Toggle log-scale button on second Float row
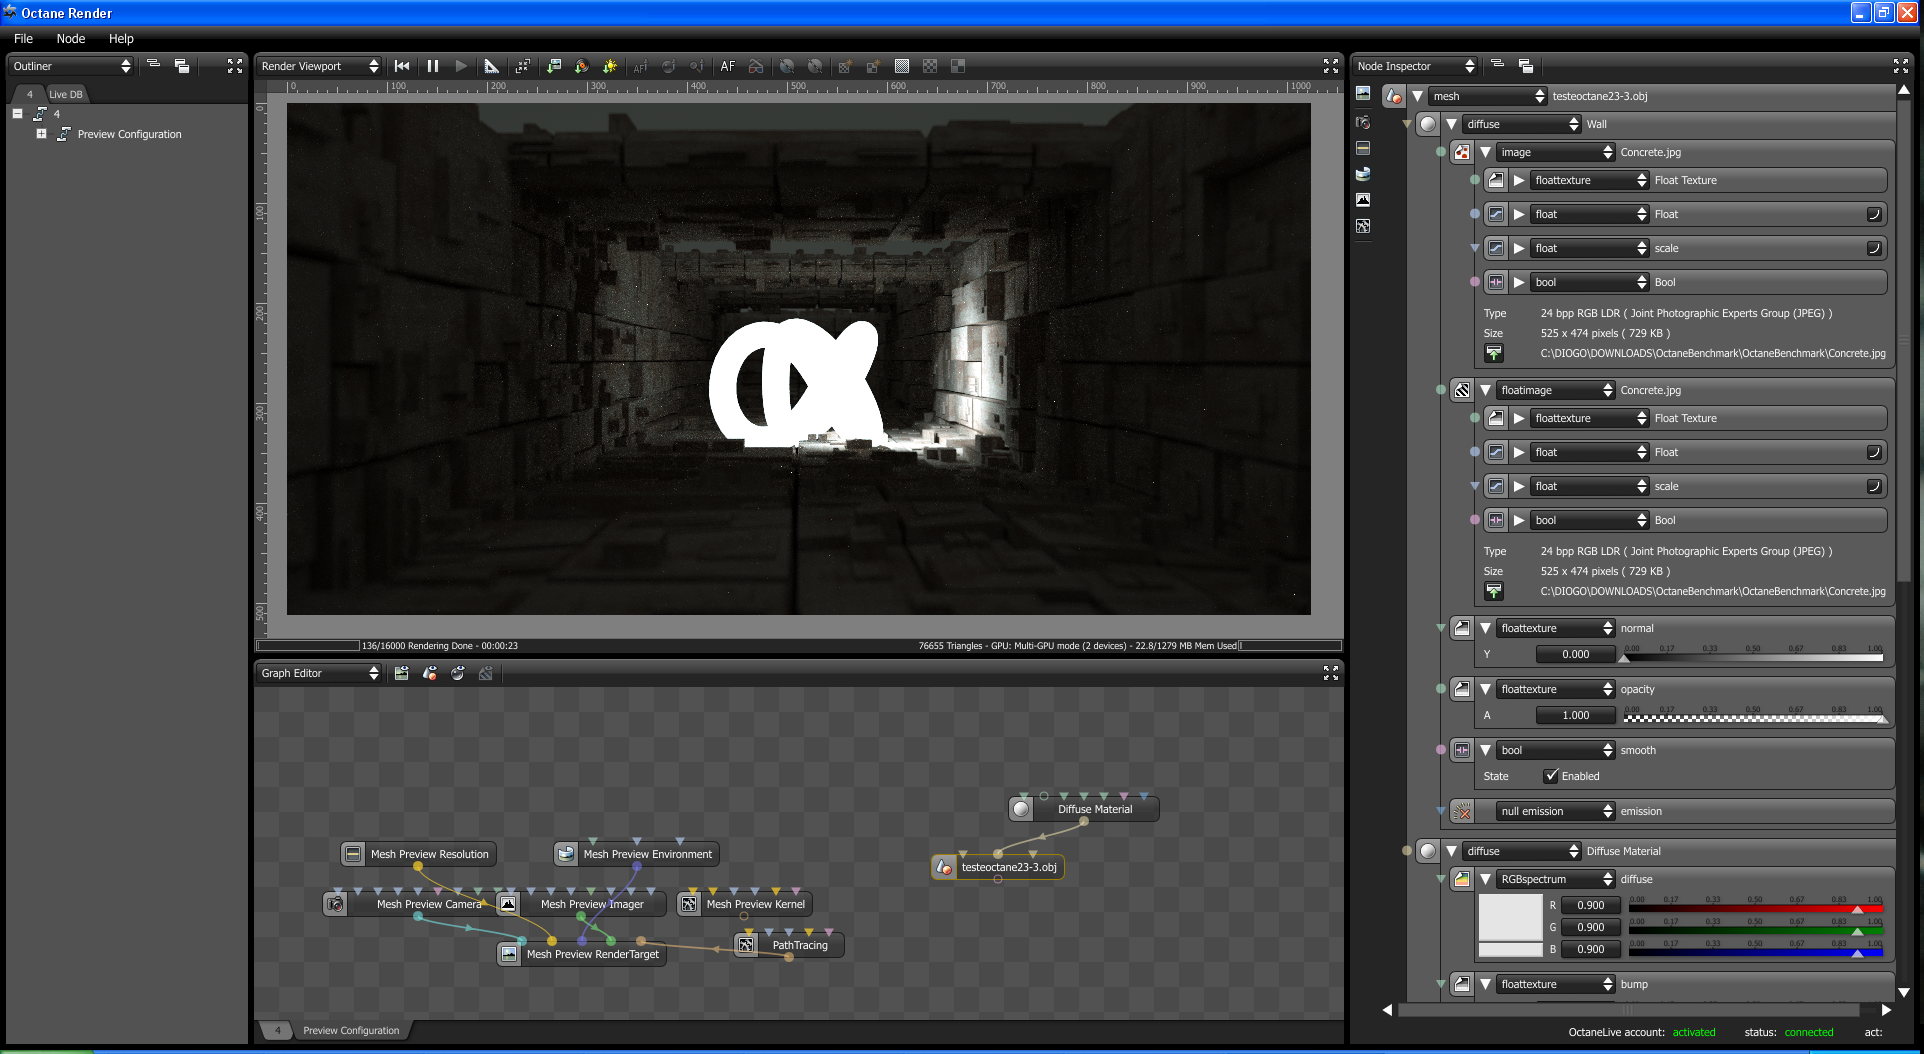Viewport: 1924px width, 1054px height. tap(1874, 452)
